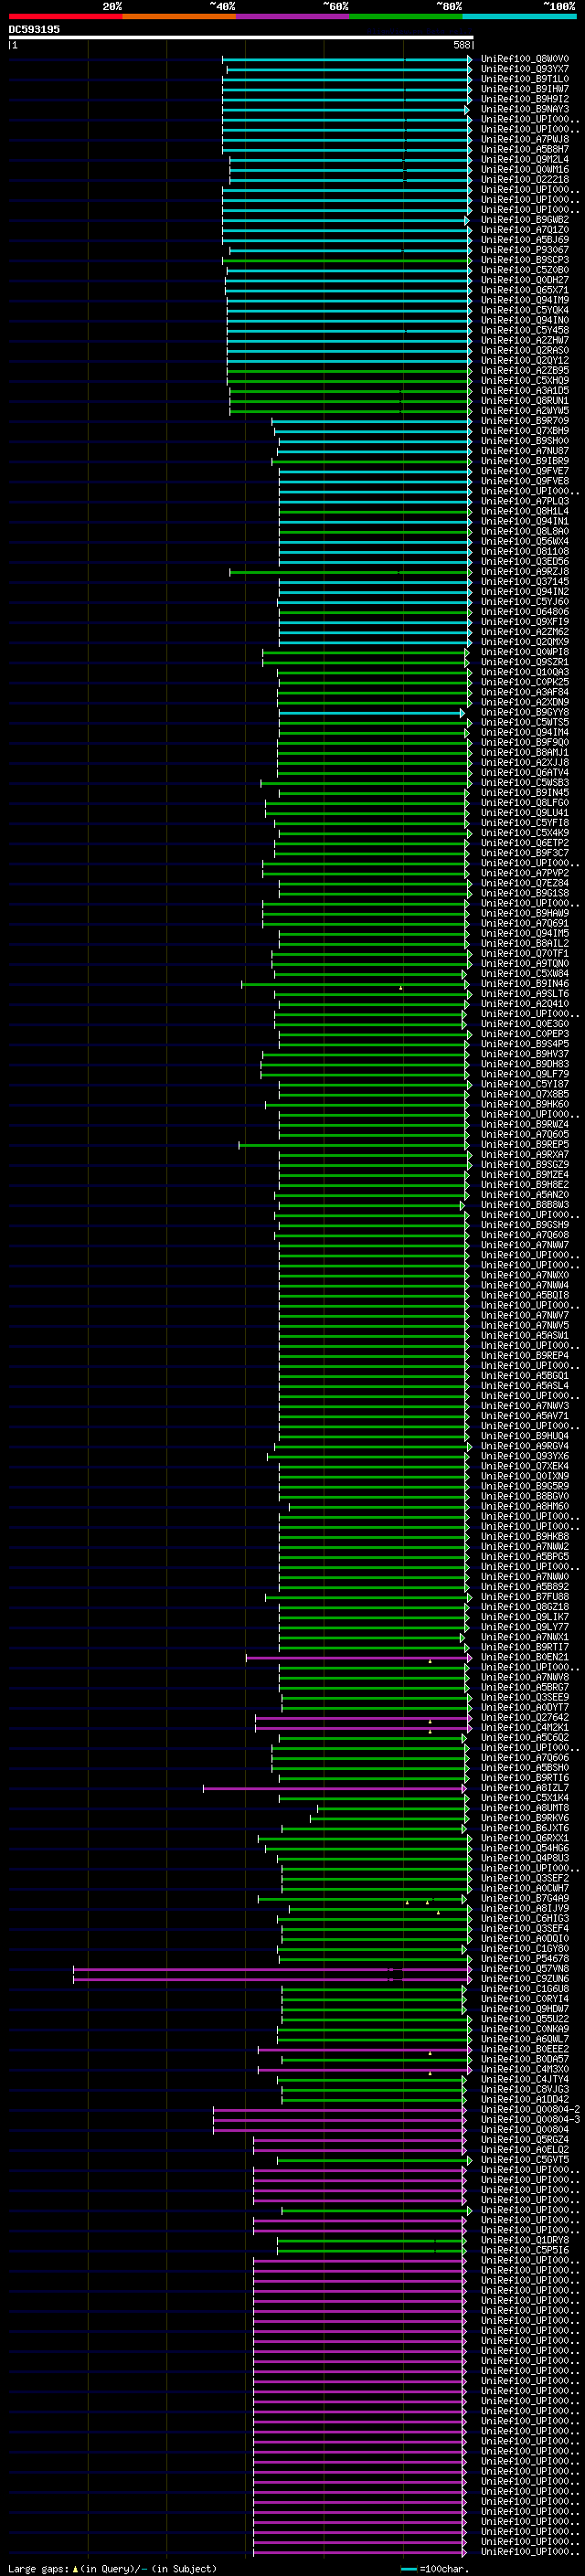
Task: Open hit UniRef100_B9SCP3
Action: tap(525, 260)
